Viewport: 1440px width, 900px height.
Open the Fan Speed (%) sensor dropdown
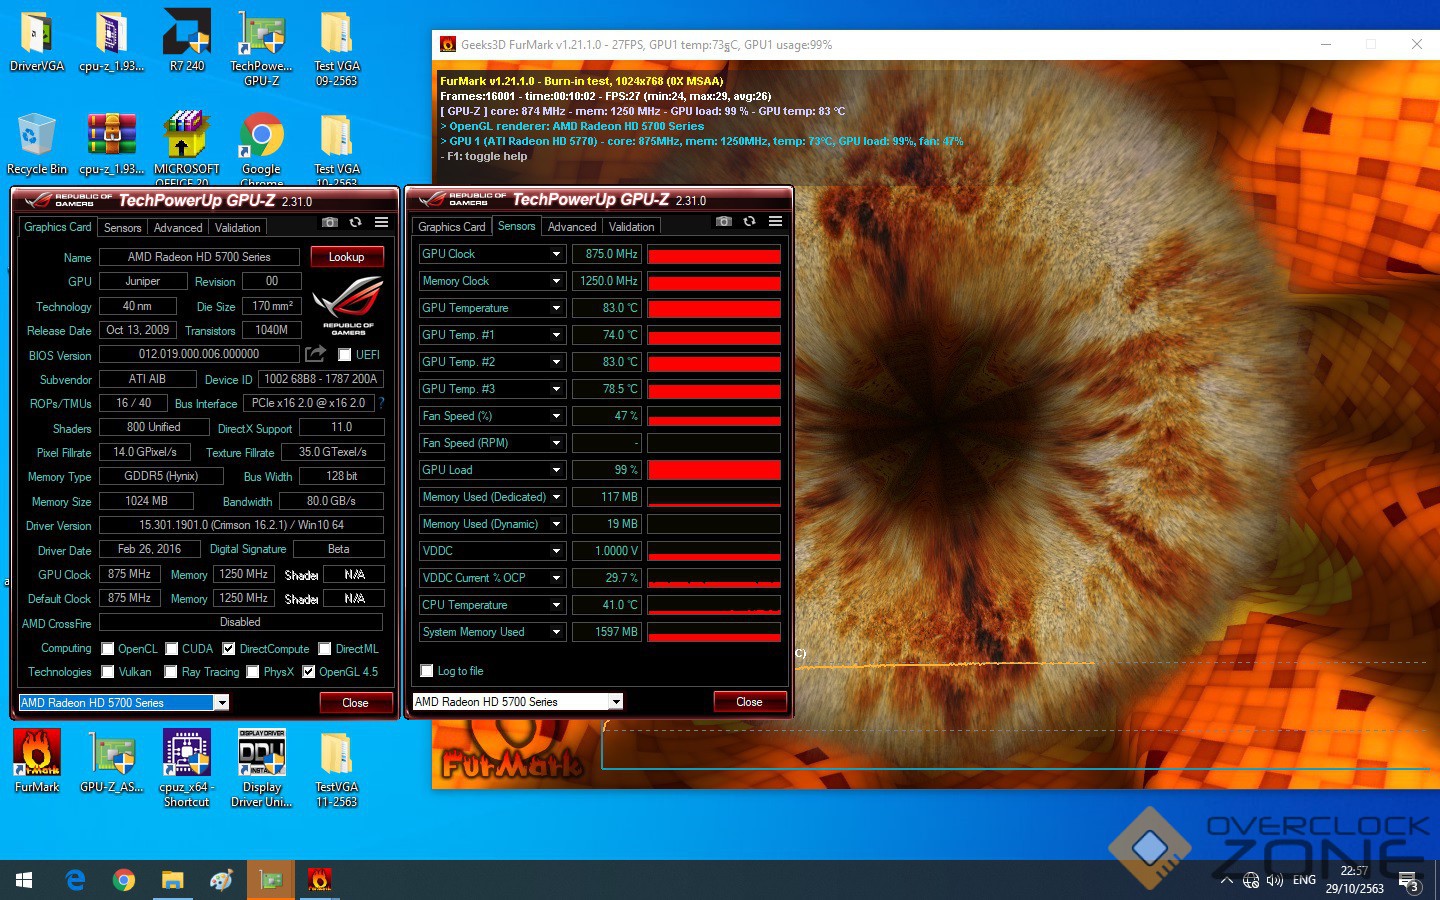pyautogui.click(x=556, y=416)
